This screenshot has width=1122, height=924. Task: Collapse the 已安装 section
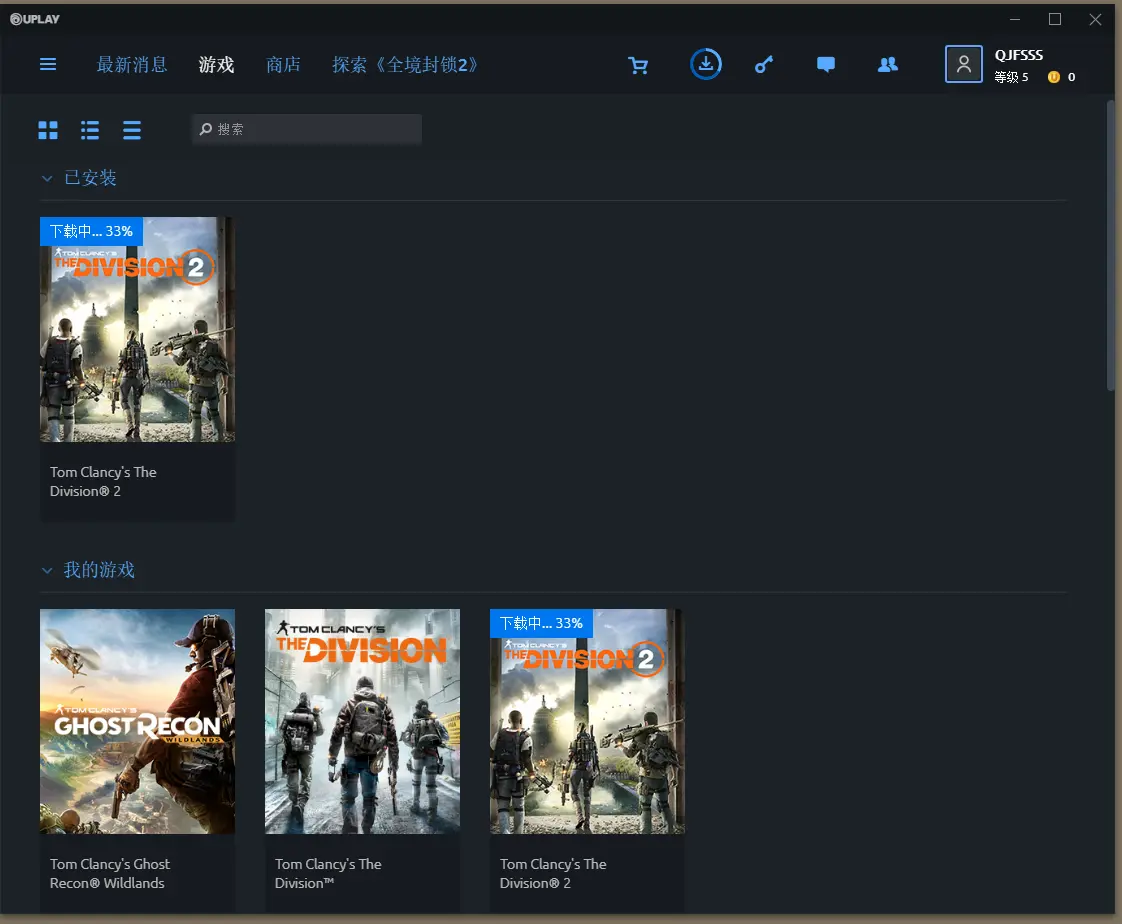coord(47,178)
